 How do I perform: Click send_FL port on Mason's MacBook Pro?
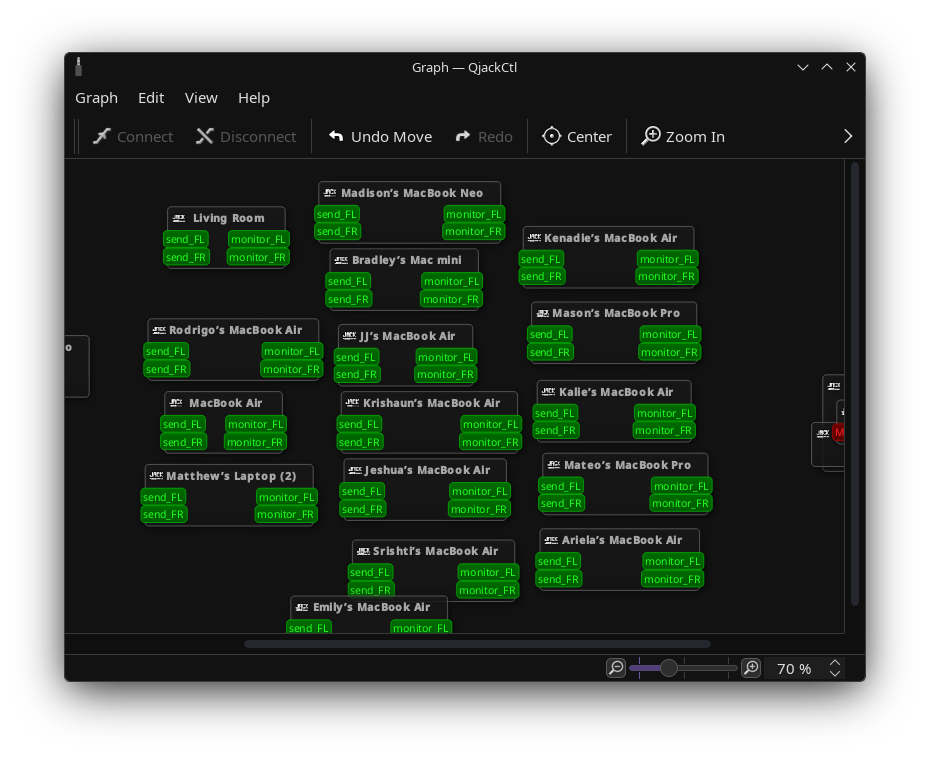549,335
